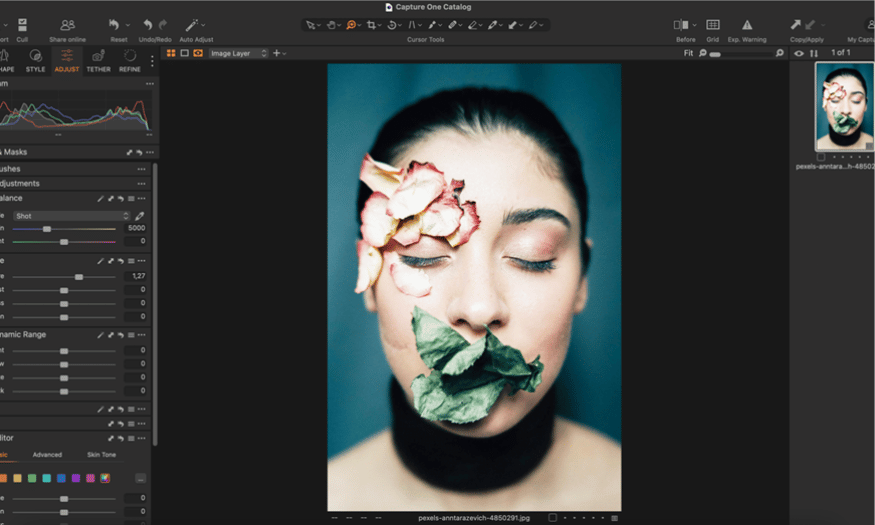Zoom out with left magnifier icon
This screenshot has width=875, height=525.
(703, 53)
